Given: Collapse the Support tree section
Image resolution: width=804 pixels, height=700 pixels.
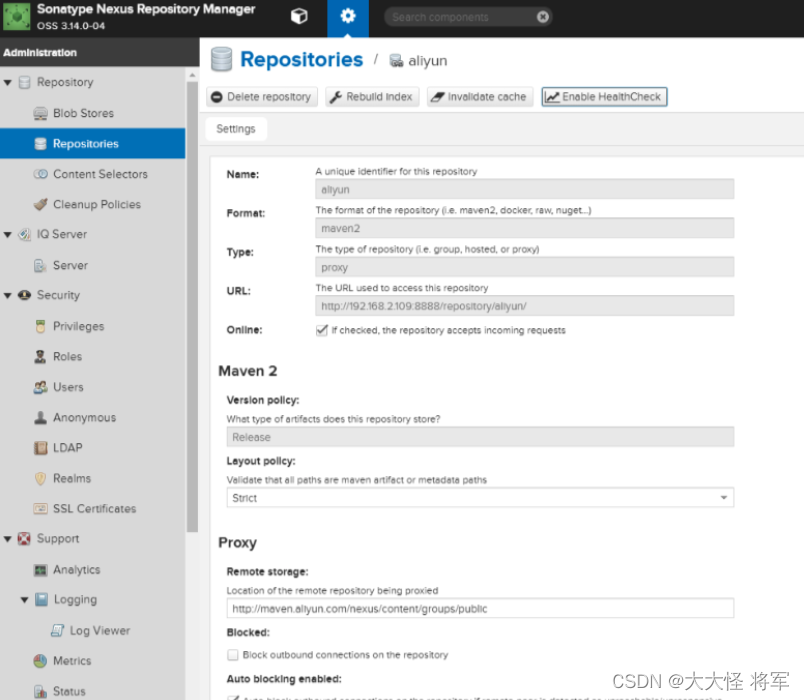Looking at the screenshot, I should (8, 539).
